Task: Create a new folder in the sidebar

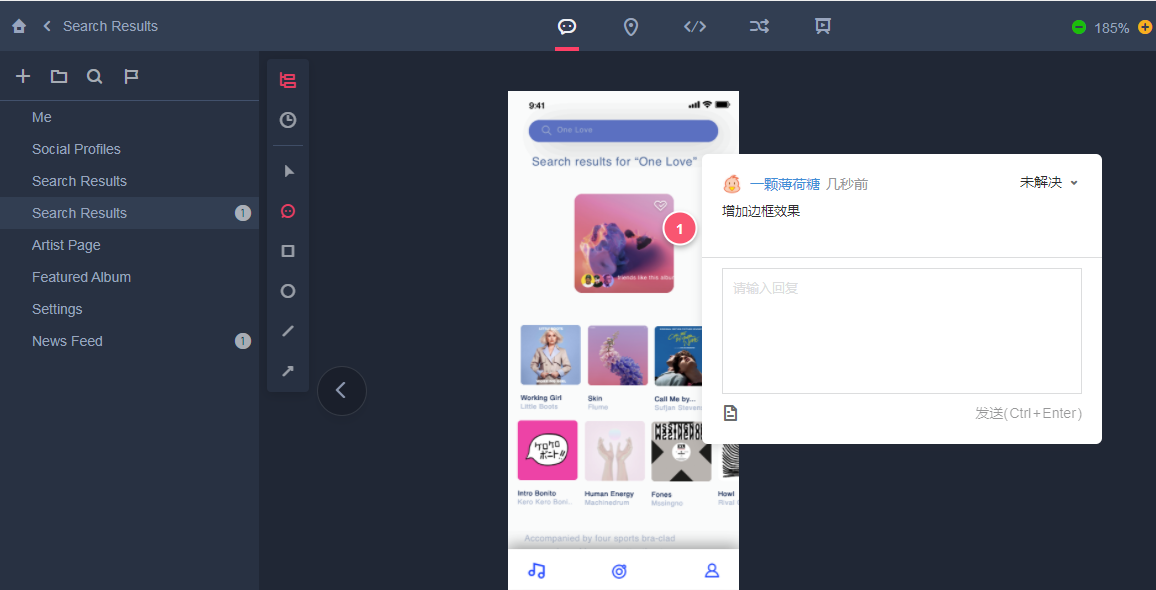Action: point(59,76)
